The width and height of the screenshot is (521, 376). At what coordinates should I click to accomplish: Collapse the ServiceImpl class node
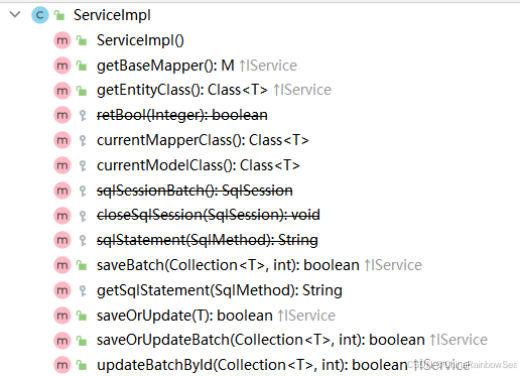[15, 14]
